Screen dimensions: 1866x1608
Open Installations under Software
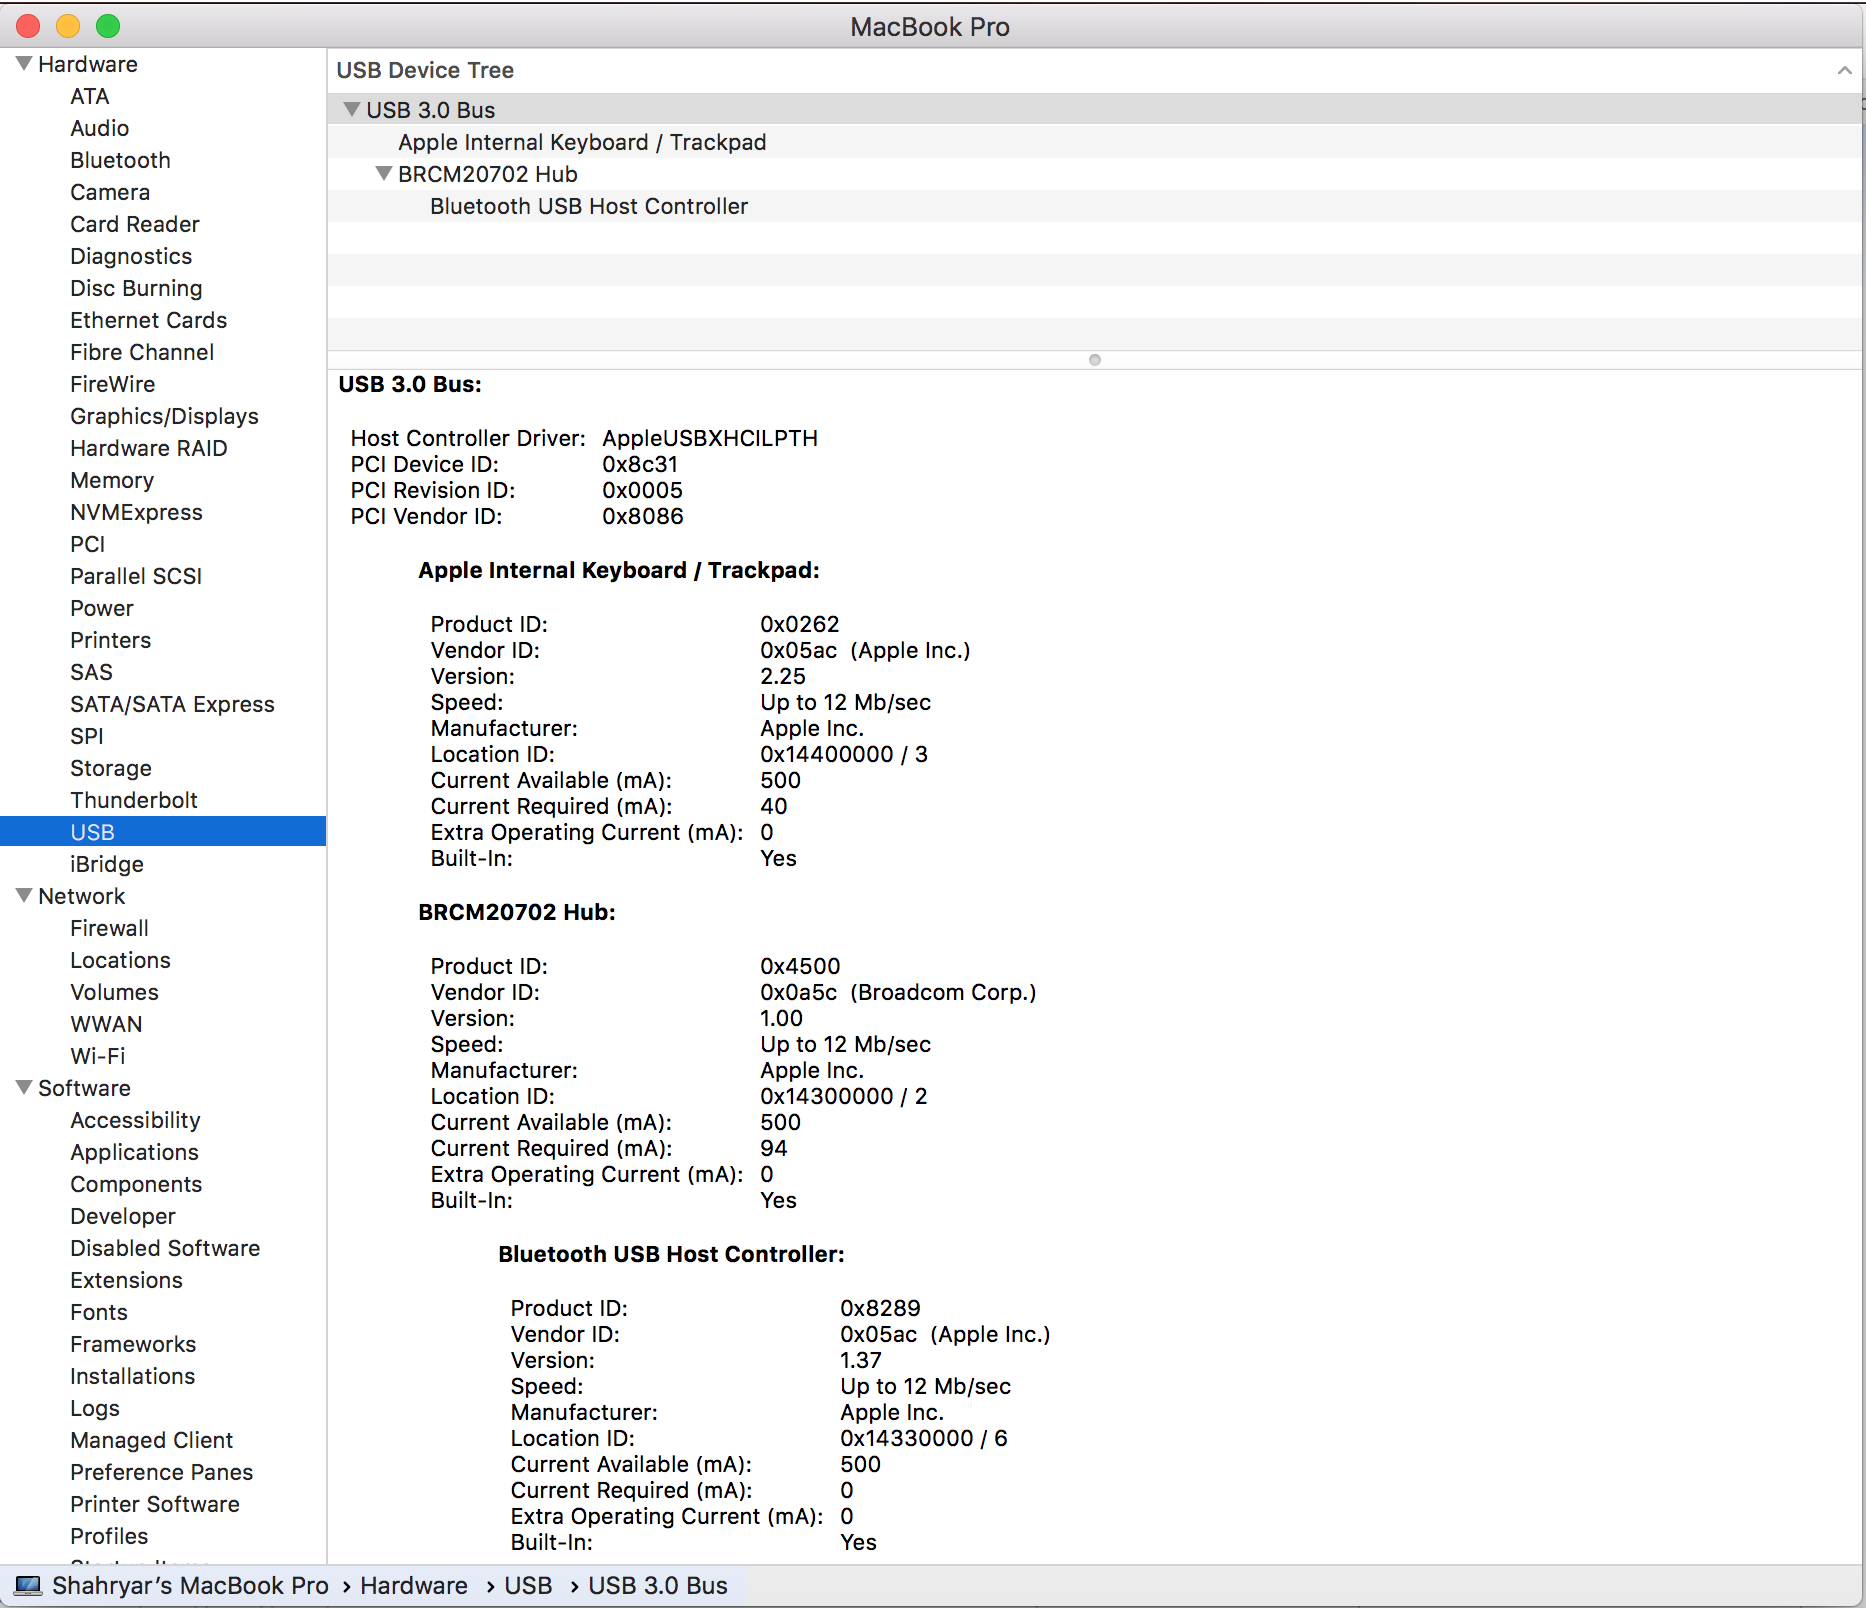pos(133,1376)
